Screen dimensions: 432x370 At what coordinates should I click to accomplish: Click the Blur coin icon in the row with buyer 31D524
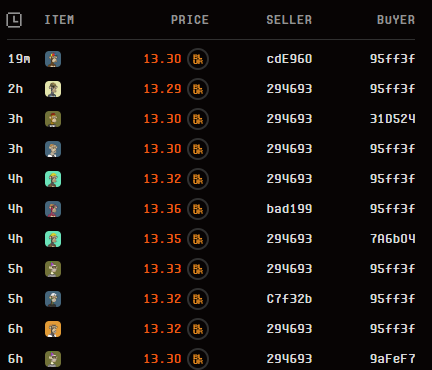tap(198, 119)
